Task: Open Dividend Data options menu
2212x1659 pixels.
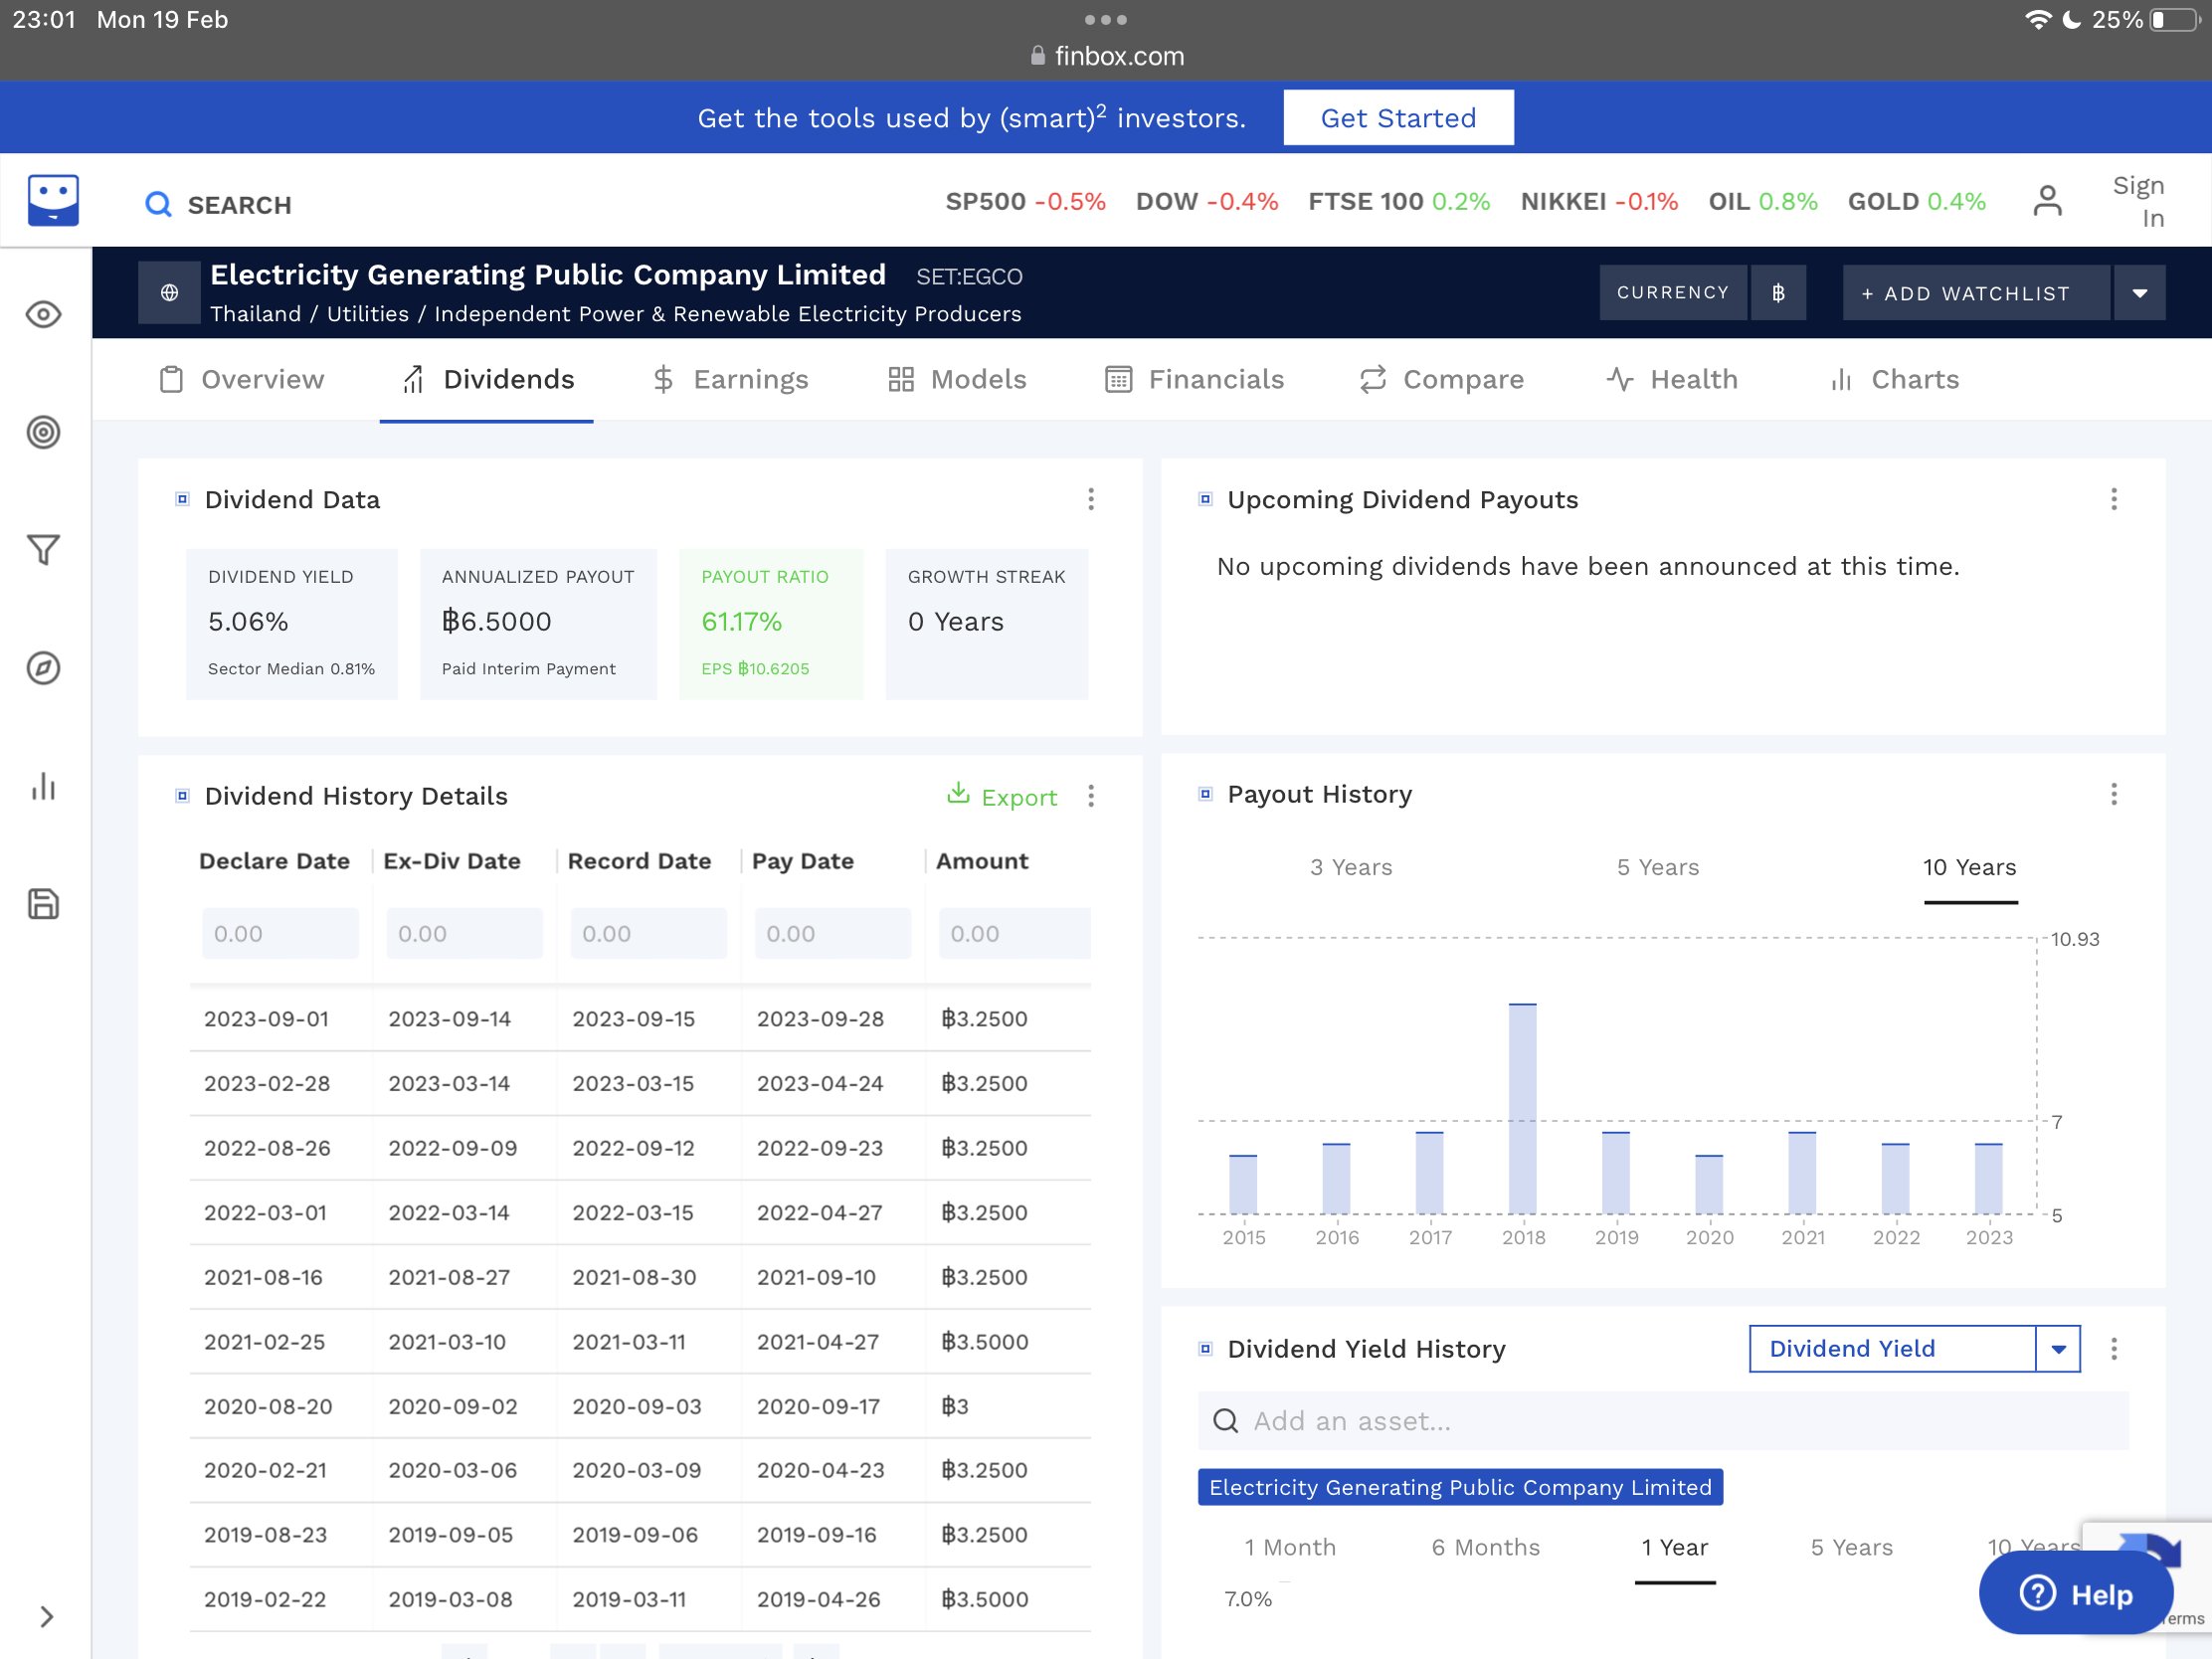Action: click(1091, 499)
